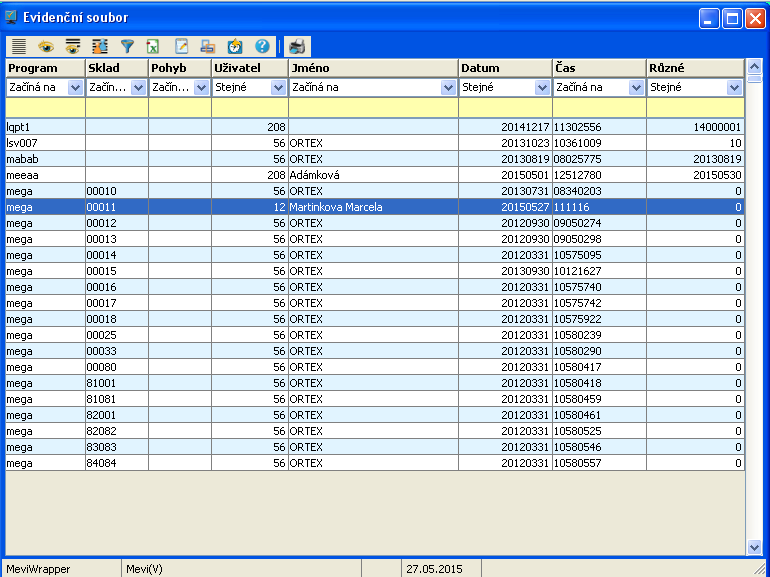Print the records using the printer icon

coord(298,46)
